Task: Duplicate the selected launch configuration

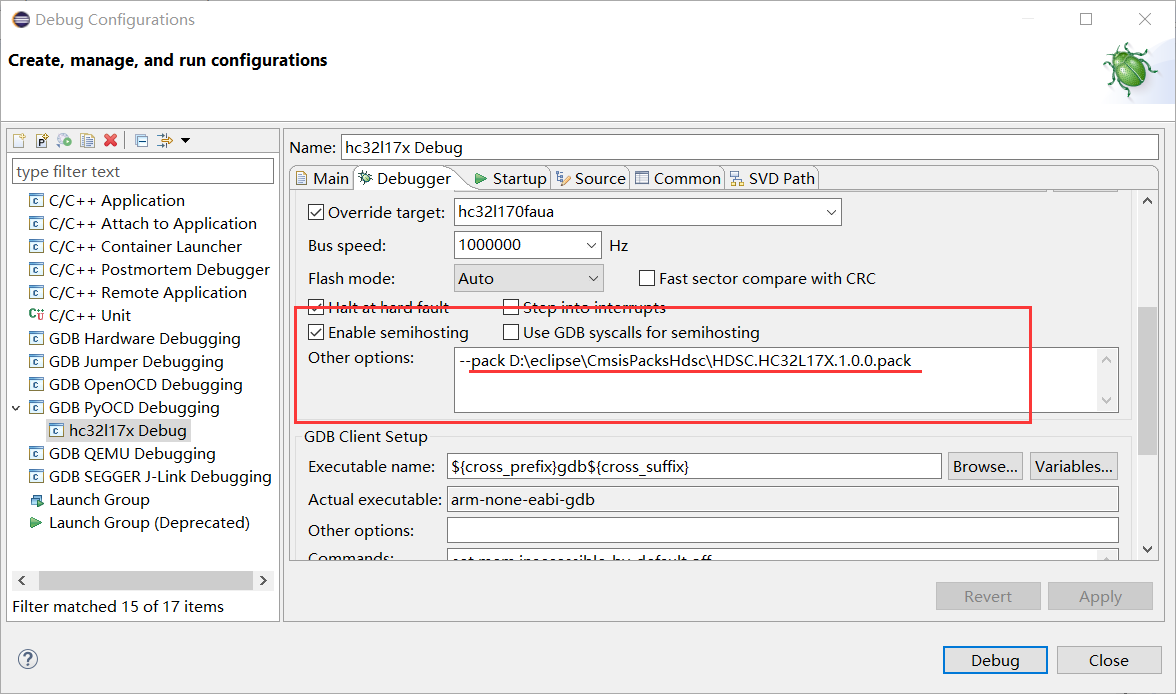Action: click(87, 140)
